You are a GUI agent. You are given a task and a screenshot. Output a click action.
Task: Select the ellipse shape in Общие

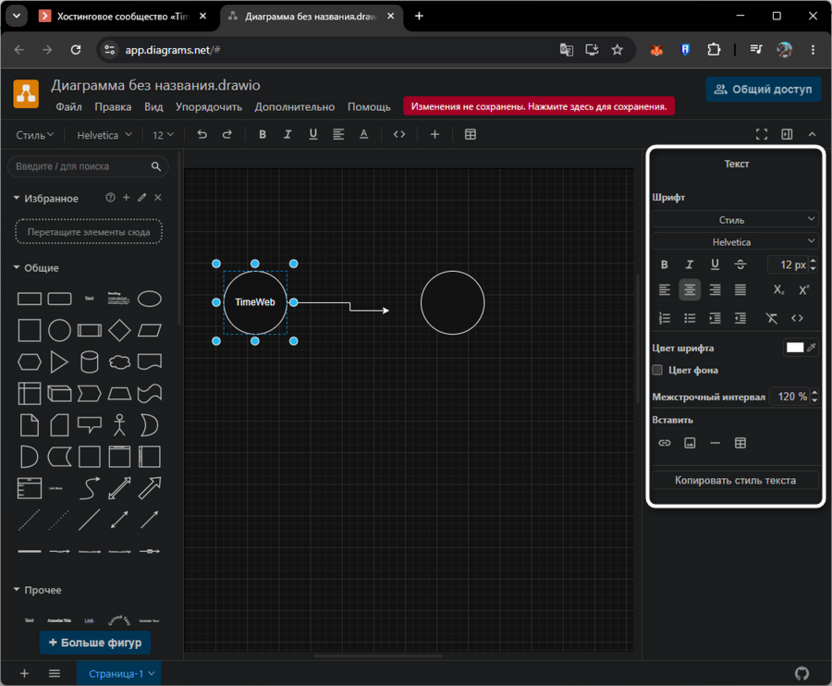[x=150, y=299]
